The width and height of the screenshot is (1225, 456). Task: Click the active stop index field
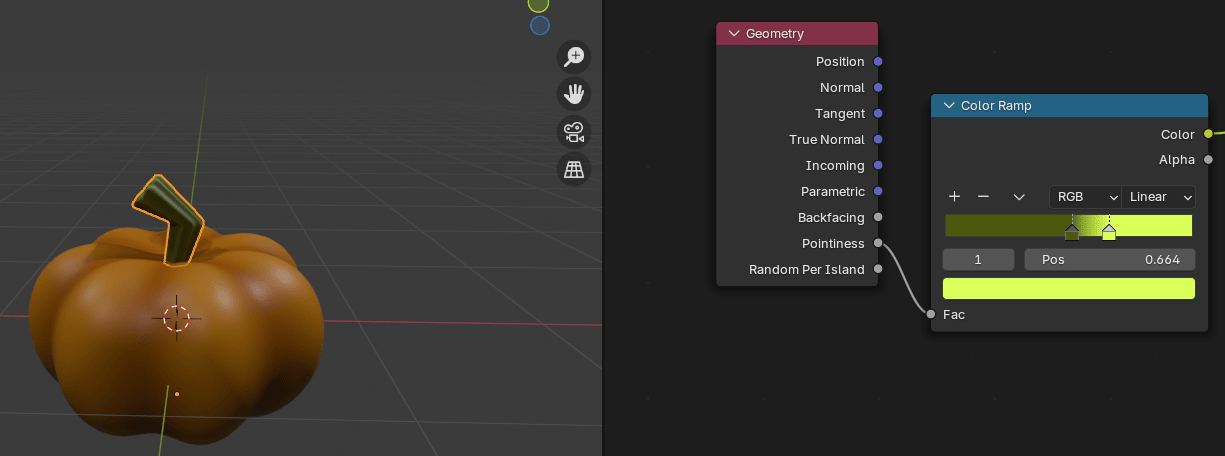coord(978,260)
